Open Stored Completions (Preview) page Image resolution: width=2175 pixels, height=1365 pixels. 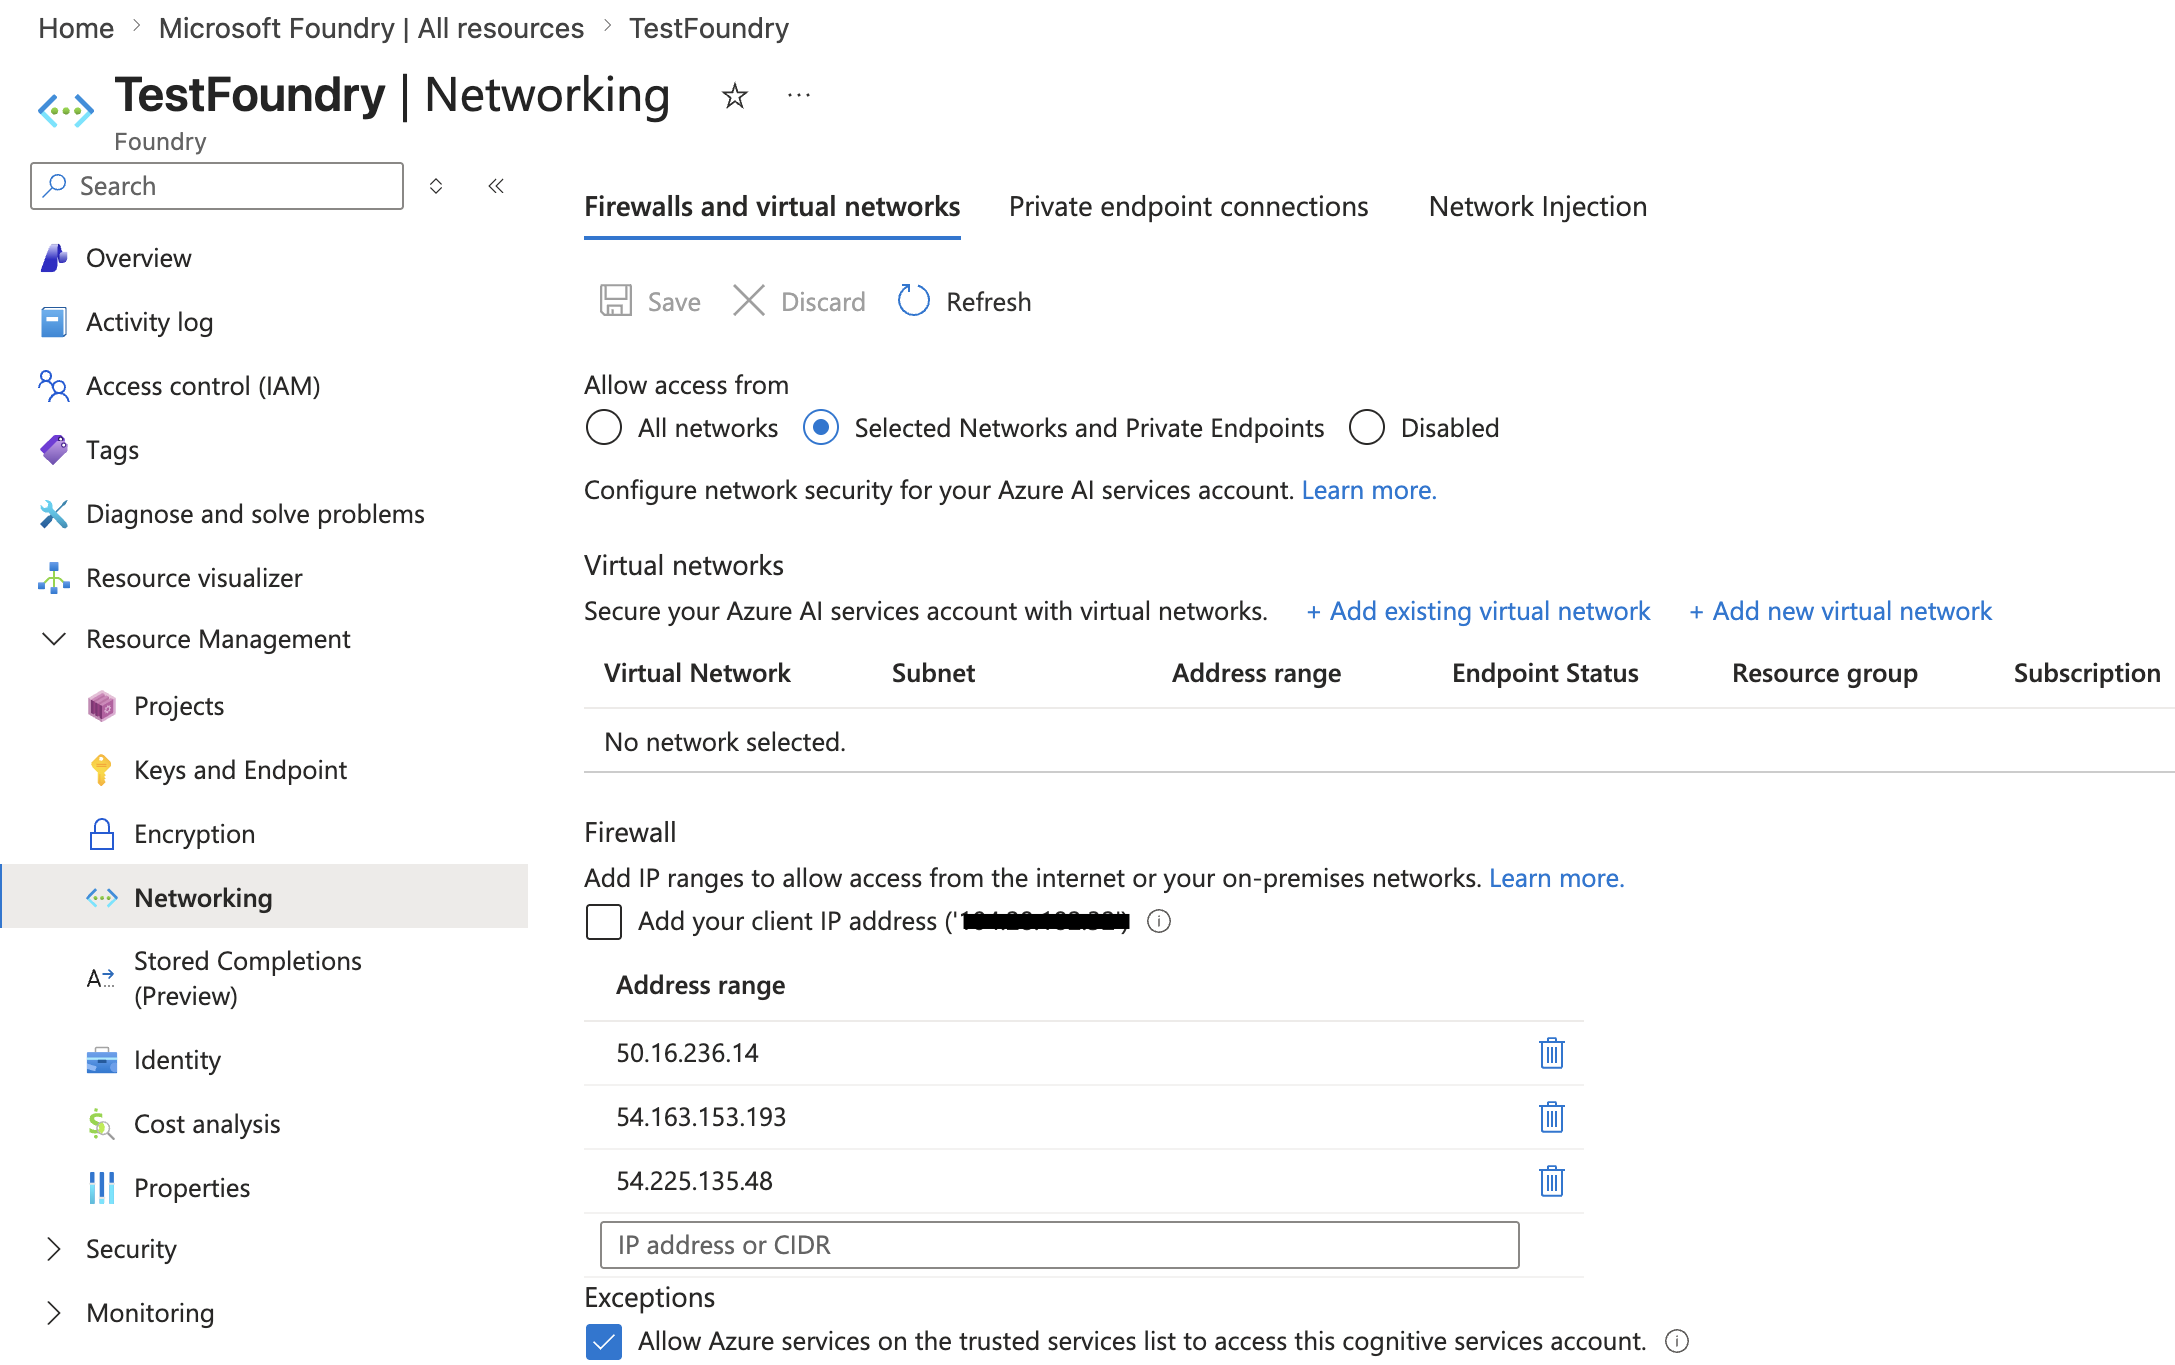[x=248, y=978]
